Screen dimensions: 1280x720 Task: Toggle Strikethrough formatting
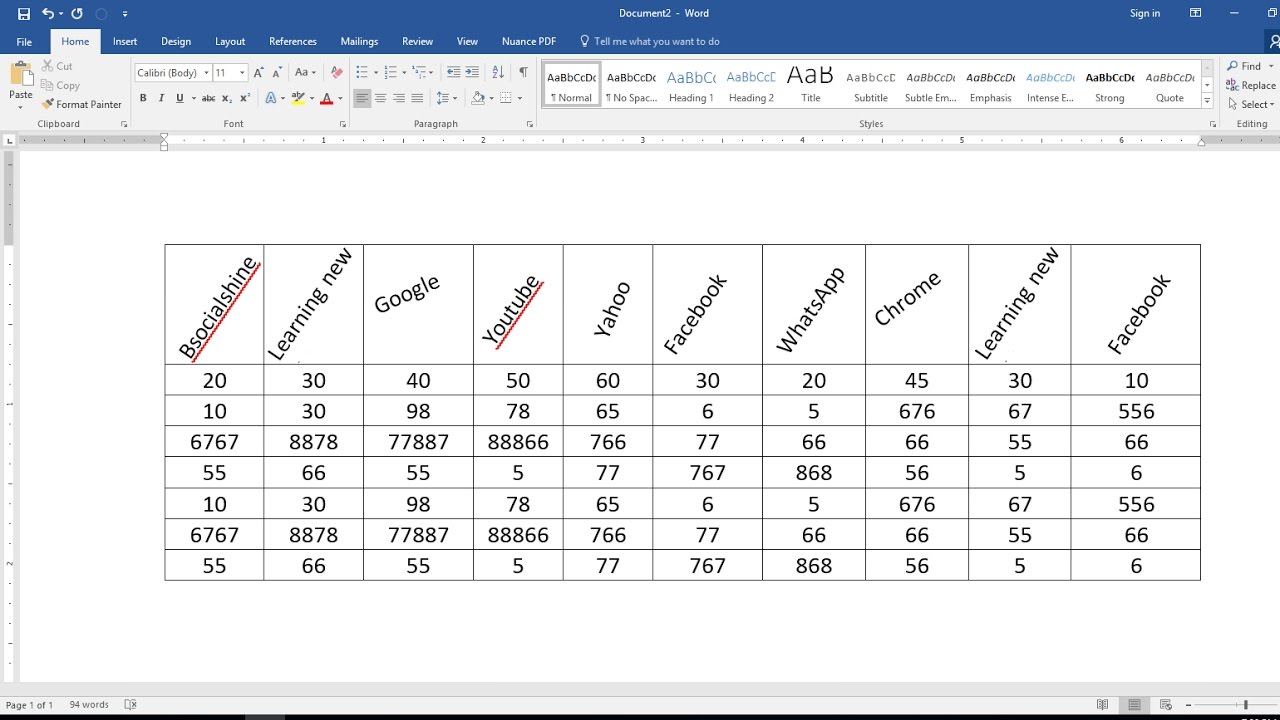(x=208, y=98)
